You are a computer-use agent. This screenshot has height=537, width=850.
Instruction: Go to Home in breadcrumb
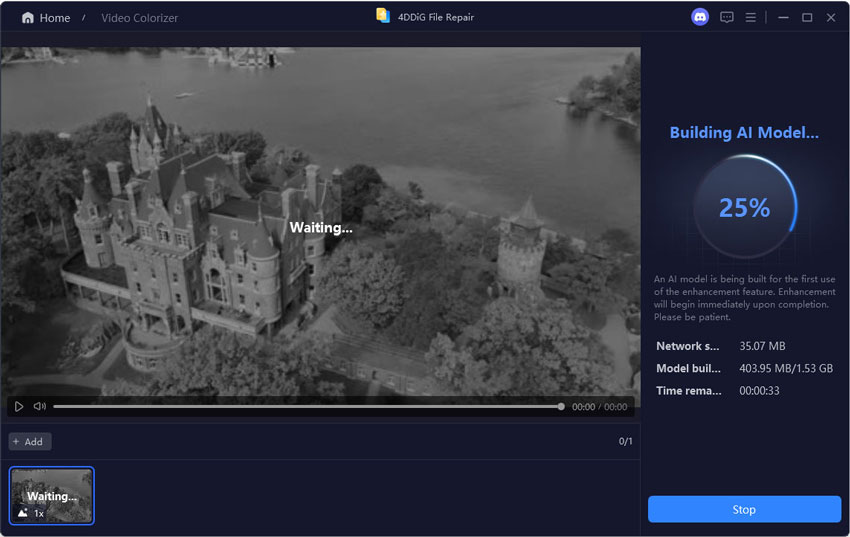coord(55,18)
